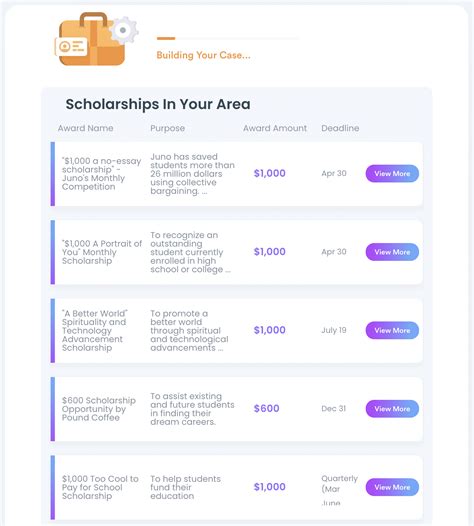Click the briefcase case-building icon
The width and height of the screenshot is (474, 526).
pos(96,39)
